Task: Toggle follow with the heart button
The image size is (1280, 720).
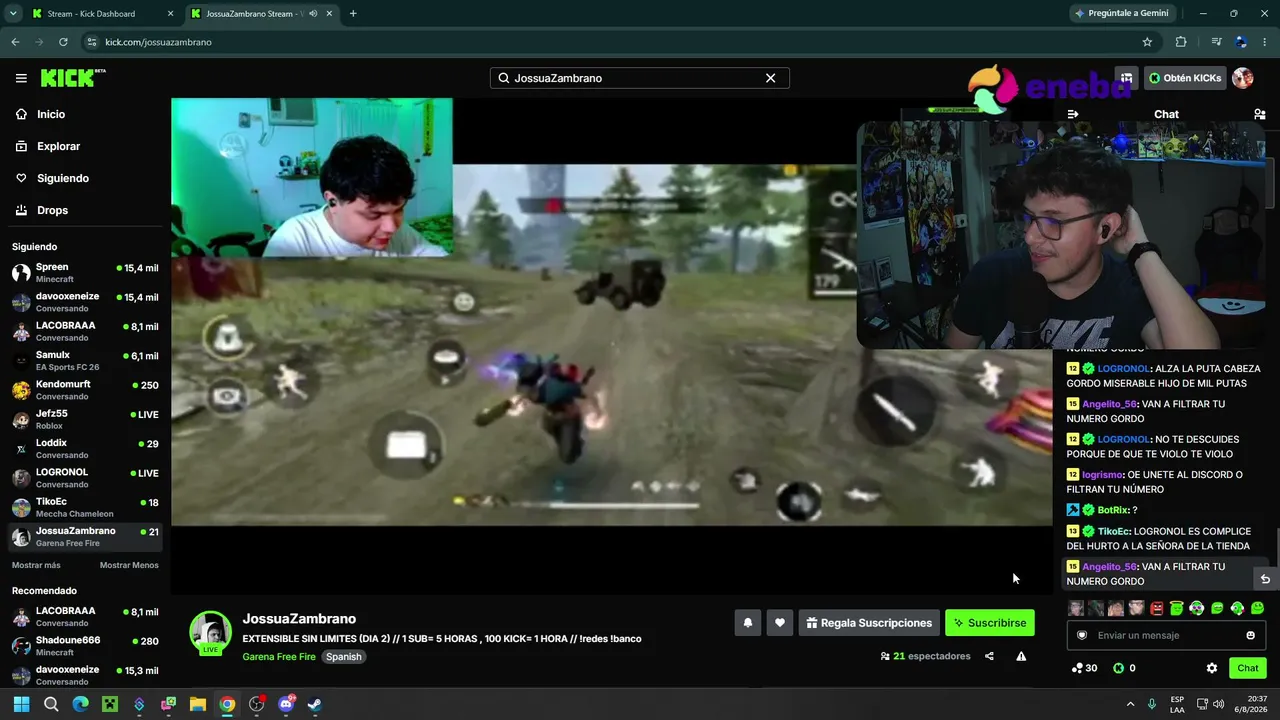Action: [780, 623]
